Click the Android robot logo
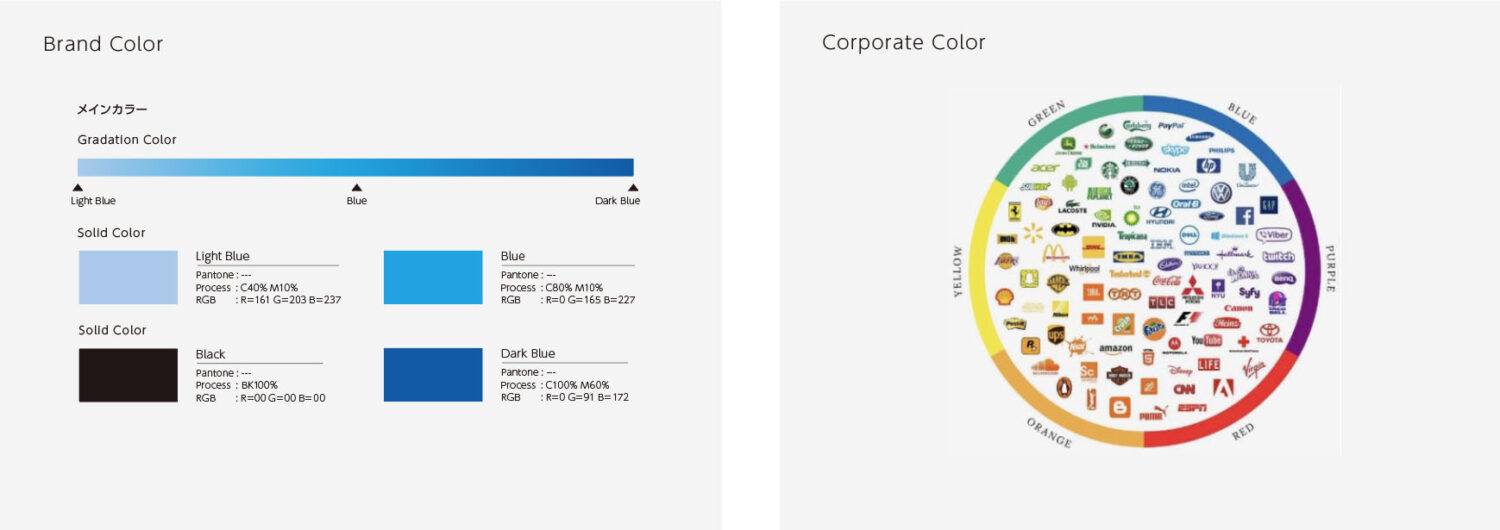The image size is (1500, 530). (1068, 183)
